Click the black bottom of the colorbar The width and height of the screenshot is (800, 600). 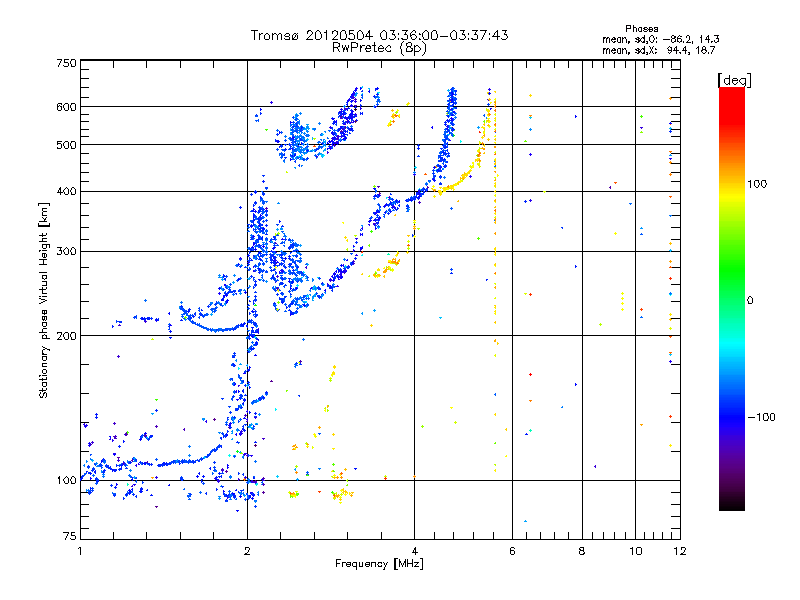732,503
